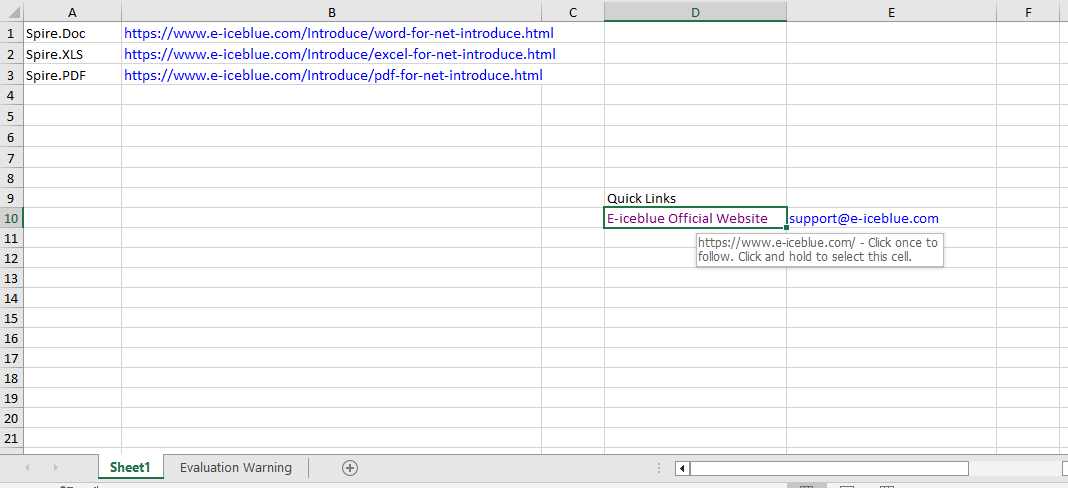Switch to the Sheet1 tab
Screen dimensions: 1068x488
click(x=130, y=468)
